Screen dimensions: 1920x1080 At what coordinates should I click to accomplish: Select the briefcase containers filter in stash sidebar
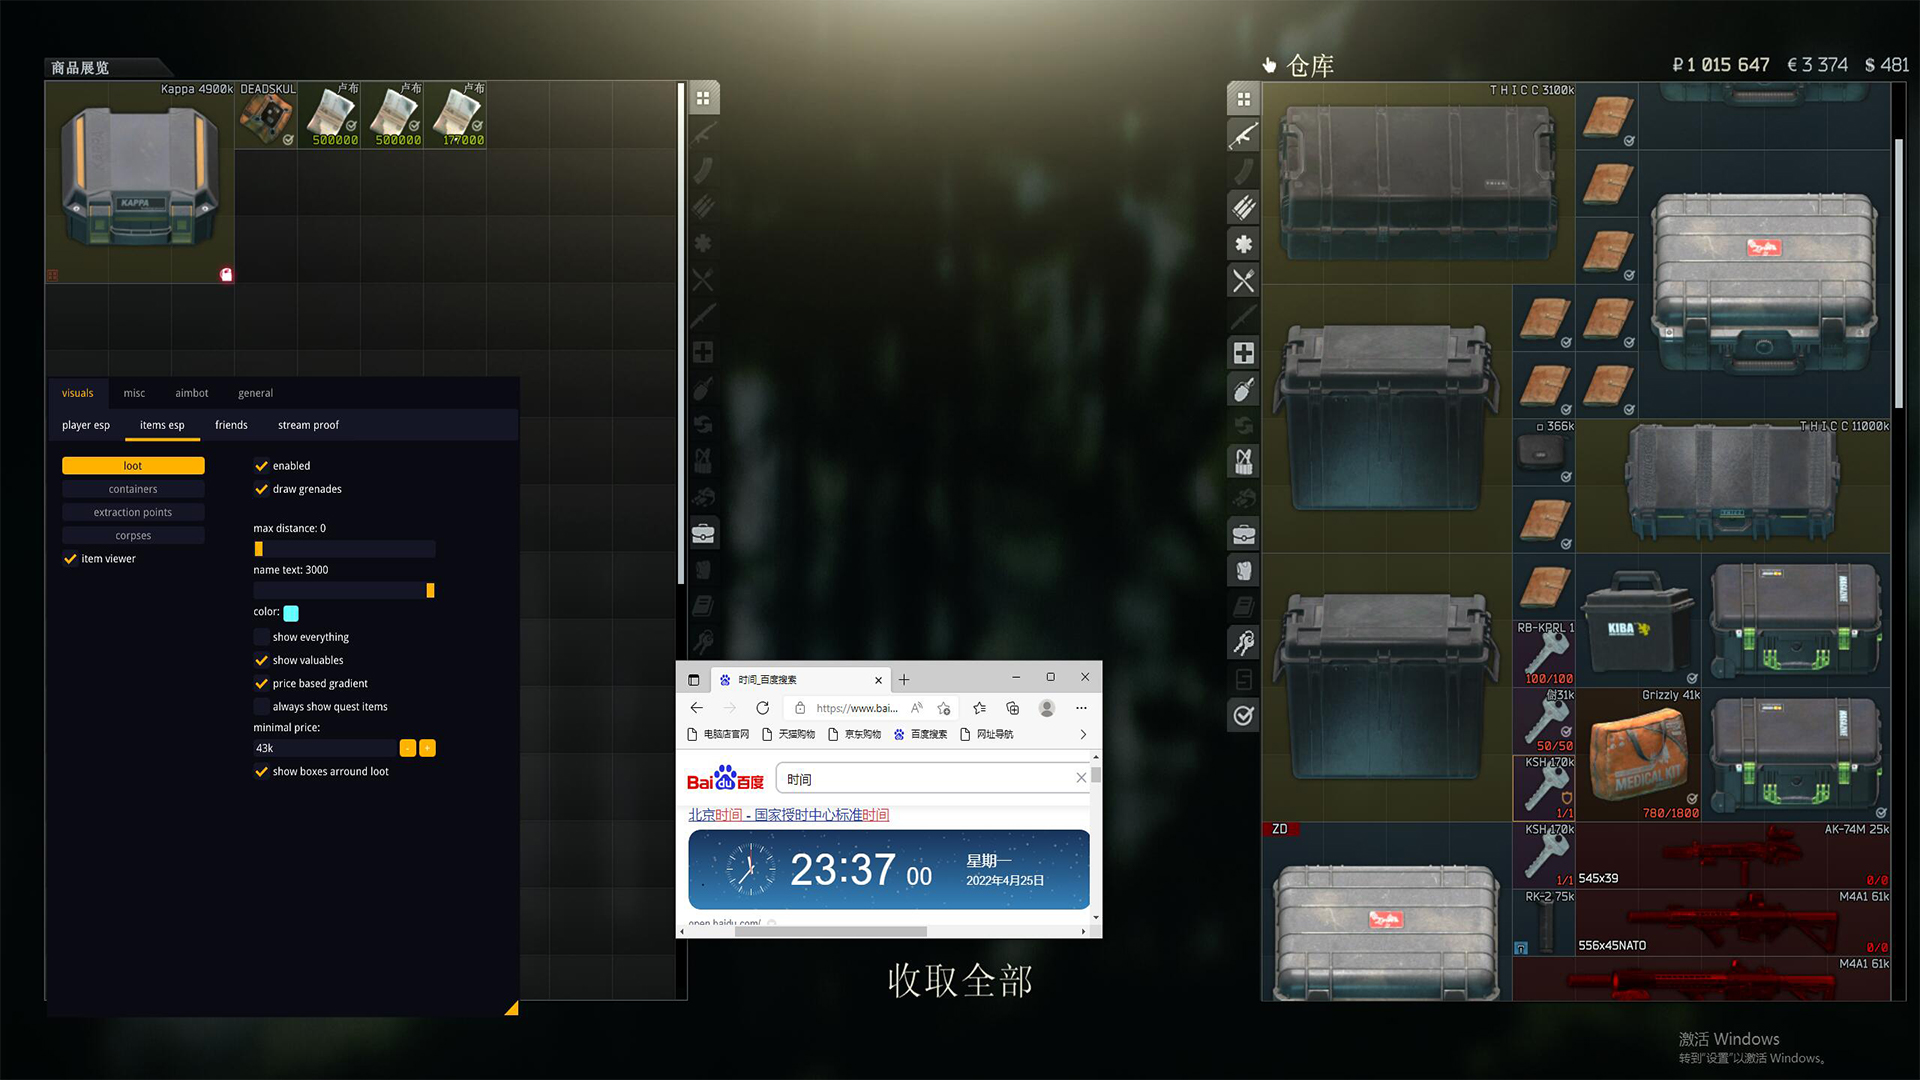(1243, 534)
